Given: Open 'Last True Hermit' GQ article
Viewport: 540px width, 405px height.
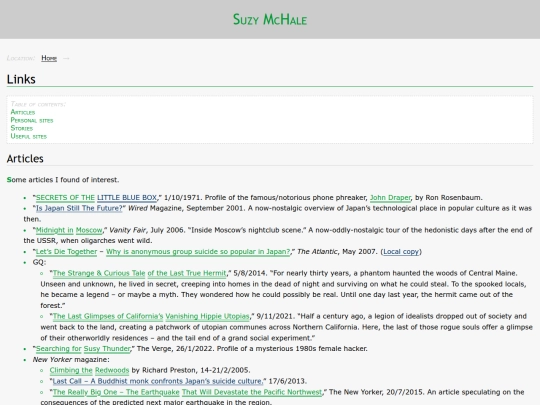Looking at the screenshot, I should pyautogui.click(x=139, y=273).
